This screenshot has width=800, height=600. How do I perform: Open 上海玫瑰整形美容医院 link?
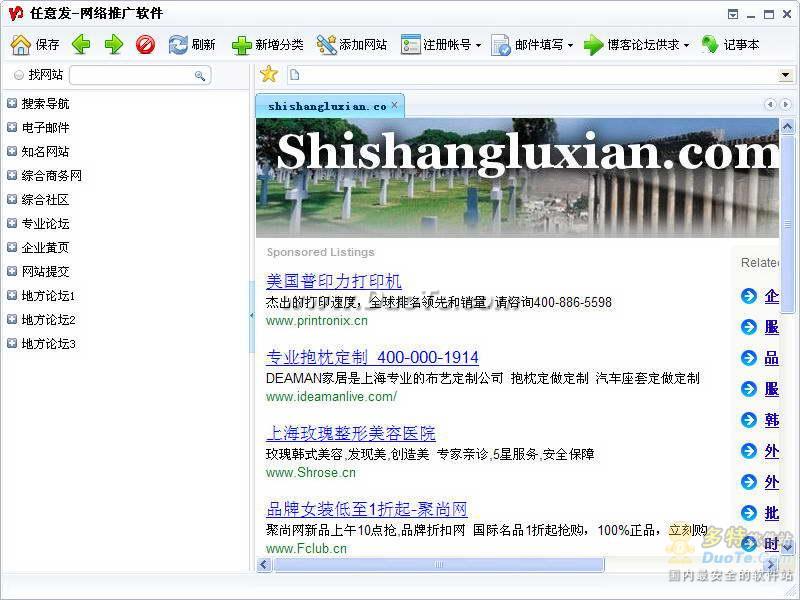tap(351, 433)
